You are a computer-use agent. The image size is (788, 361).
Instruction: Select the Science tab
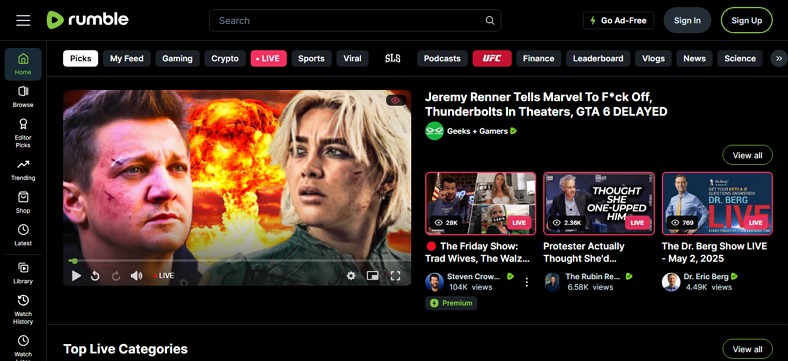tap(740, 58)
